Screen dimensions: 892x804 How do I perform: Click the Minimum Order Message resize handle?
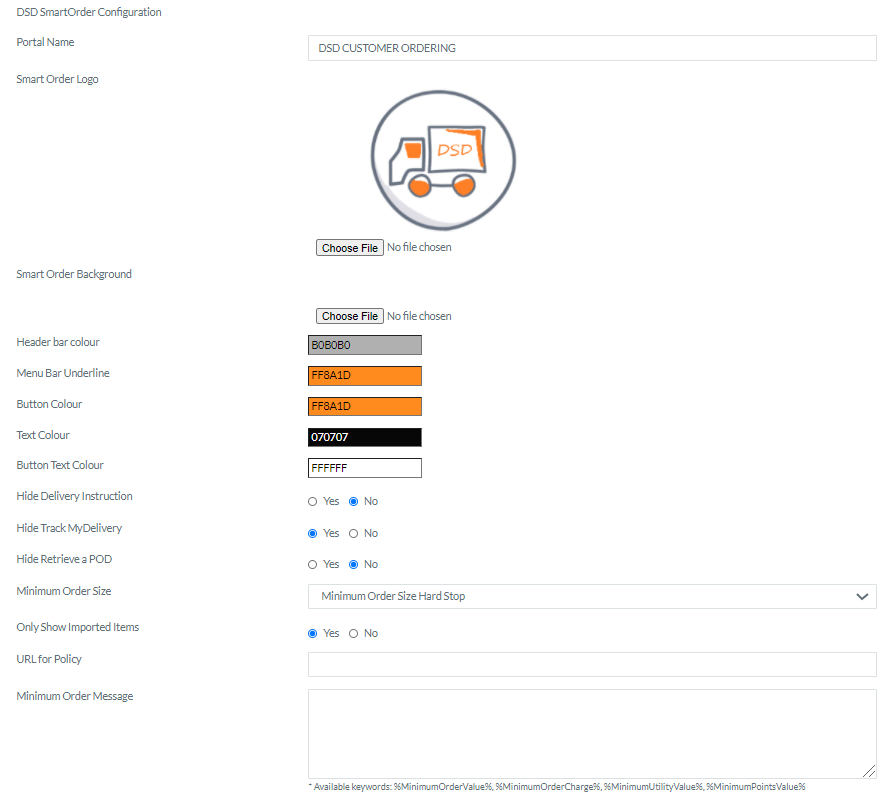point(869,772)
